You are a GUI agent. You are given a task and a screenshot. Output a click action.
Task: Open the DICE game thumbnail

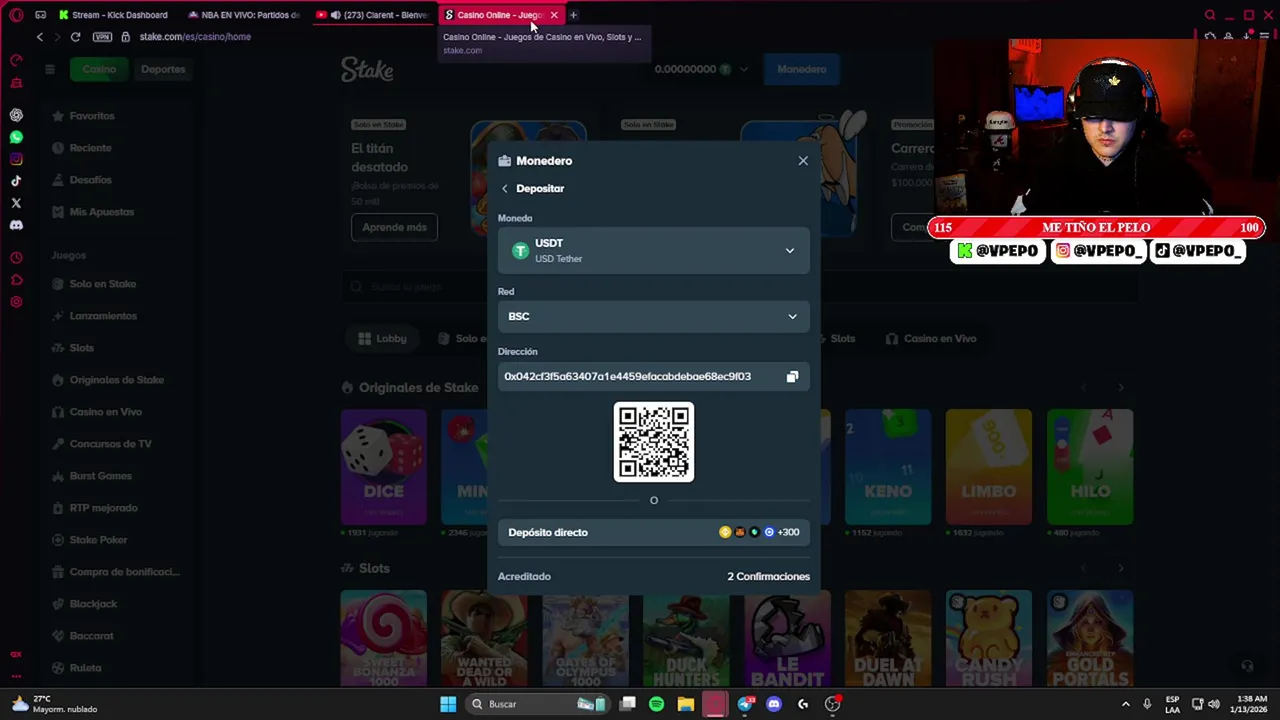pyautogui.click(x=383, y=466)
